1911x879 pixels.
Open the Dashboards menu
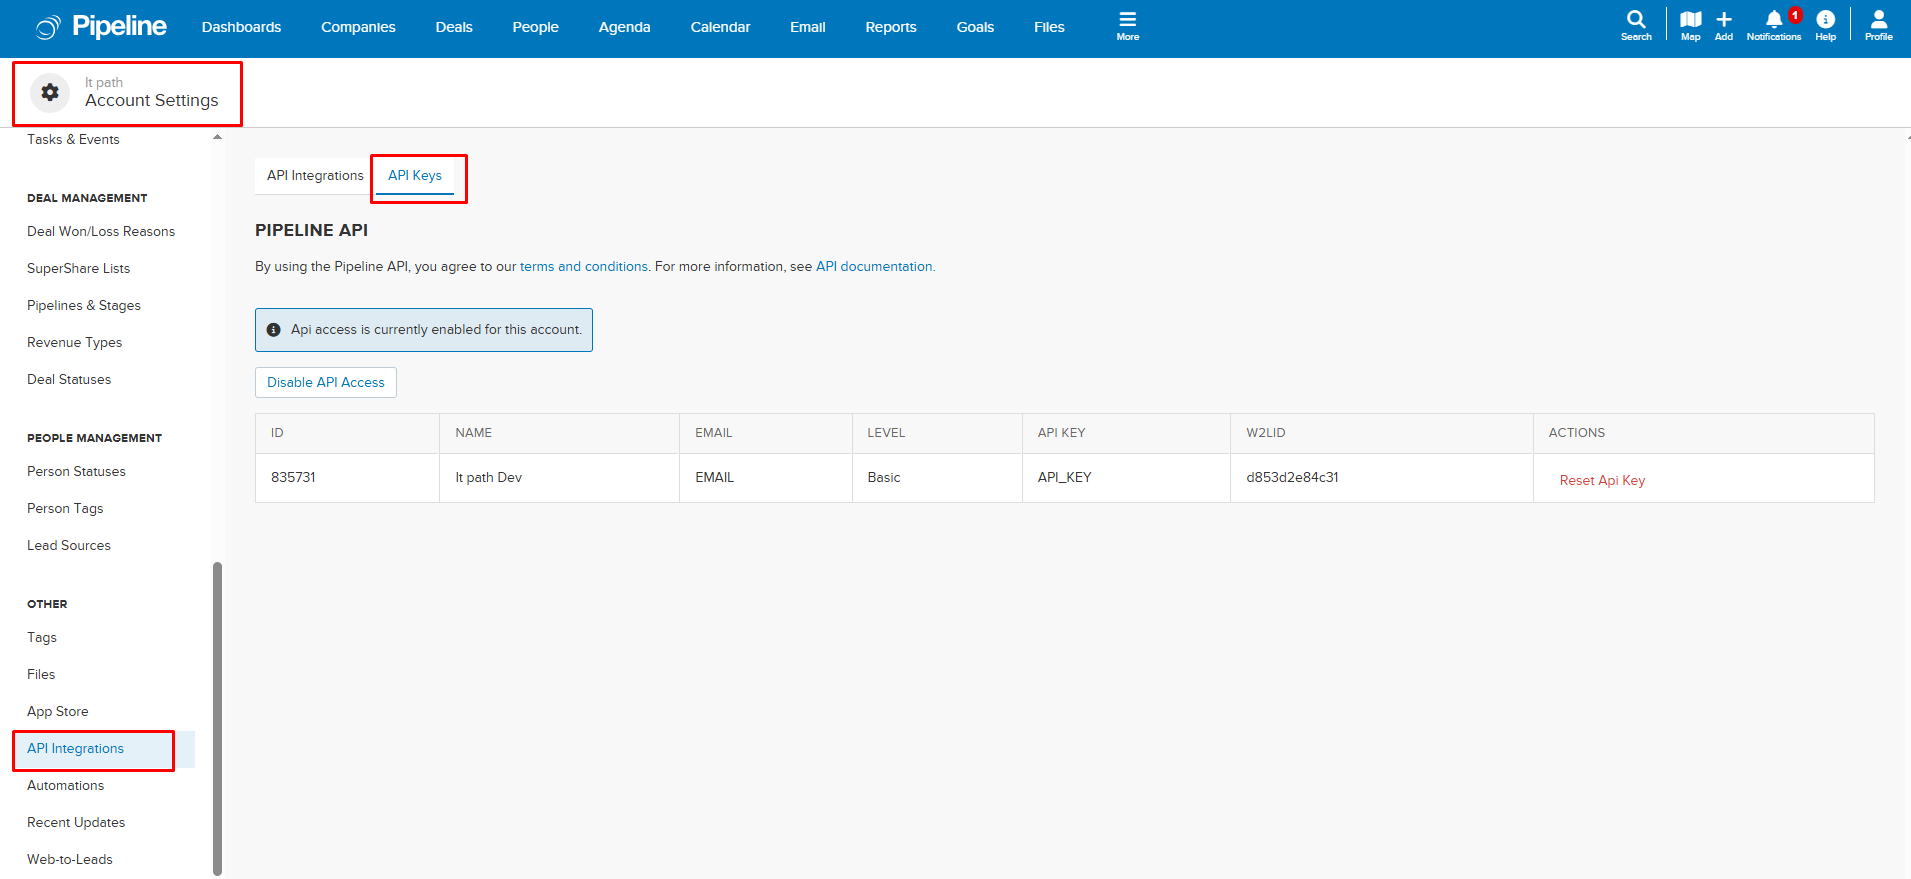coord(241,27)
